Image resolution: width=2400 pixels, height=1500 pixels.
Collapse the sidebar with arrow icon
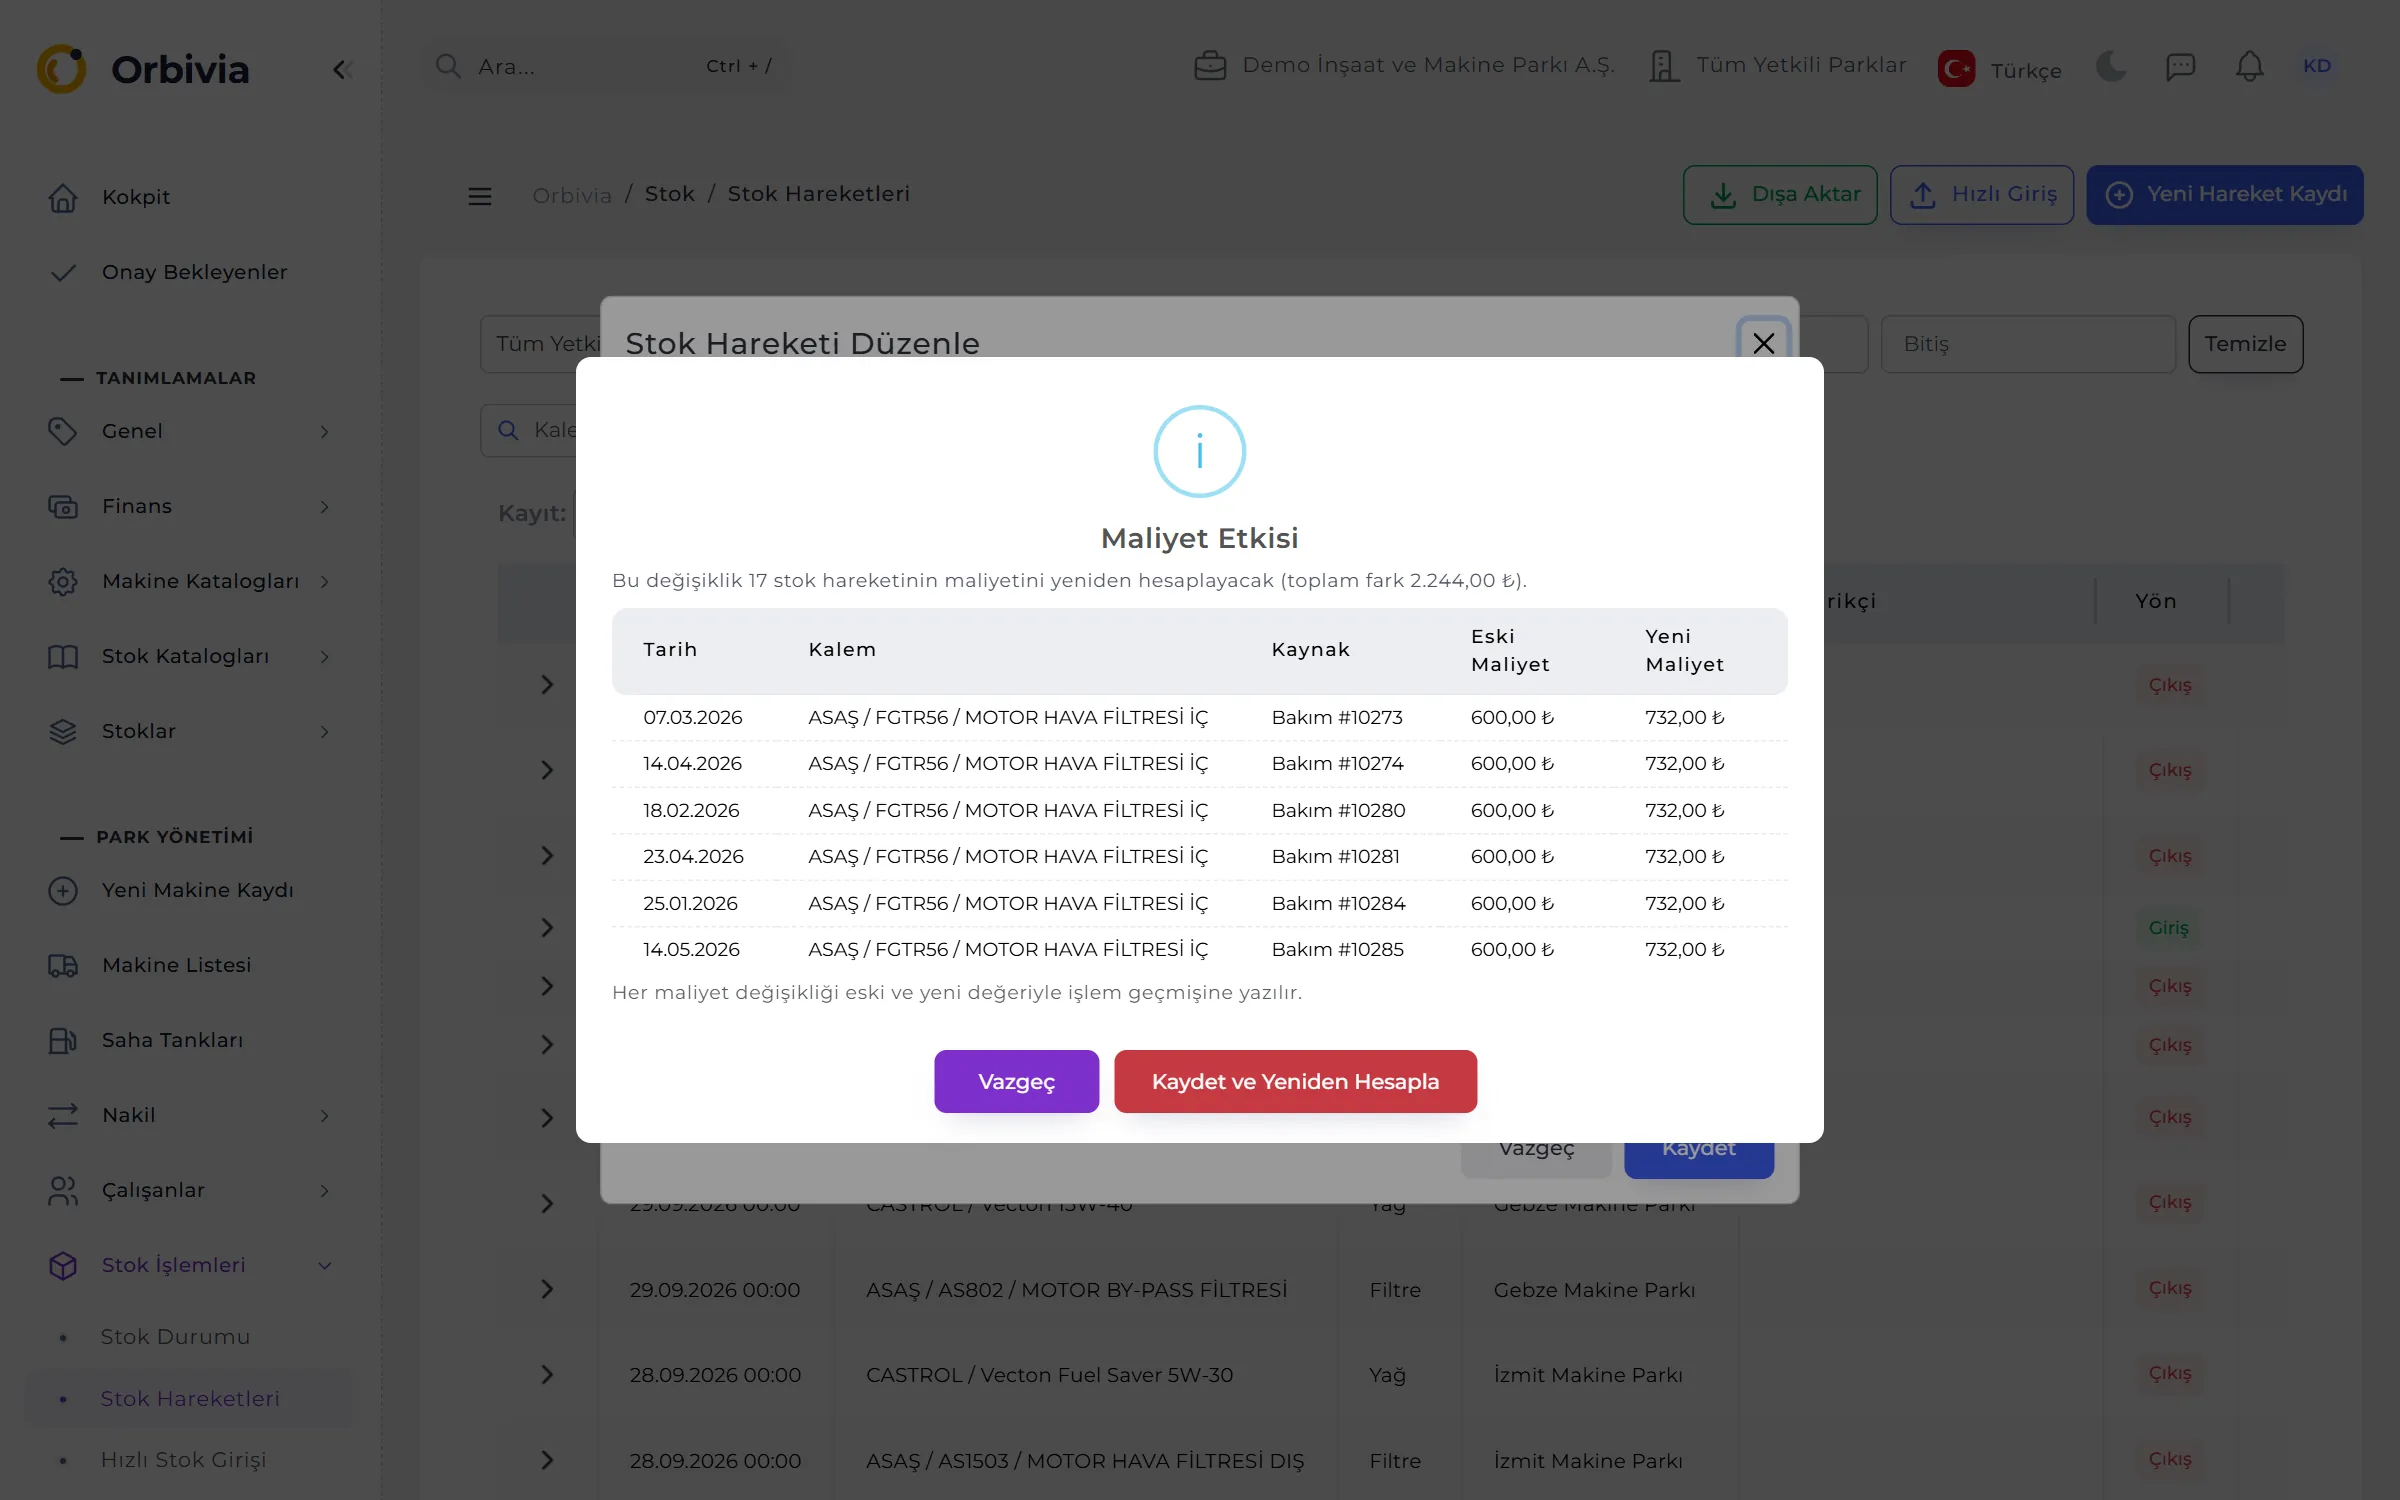point(341,69)
